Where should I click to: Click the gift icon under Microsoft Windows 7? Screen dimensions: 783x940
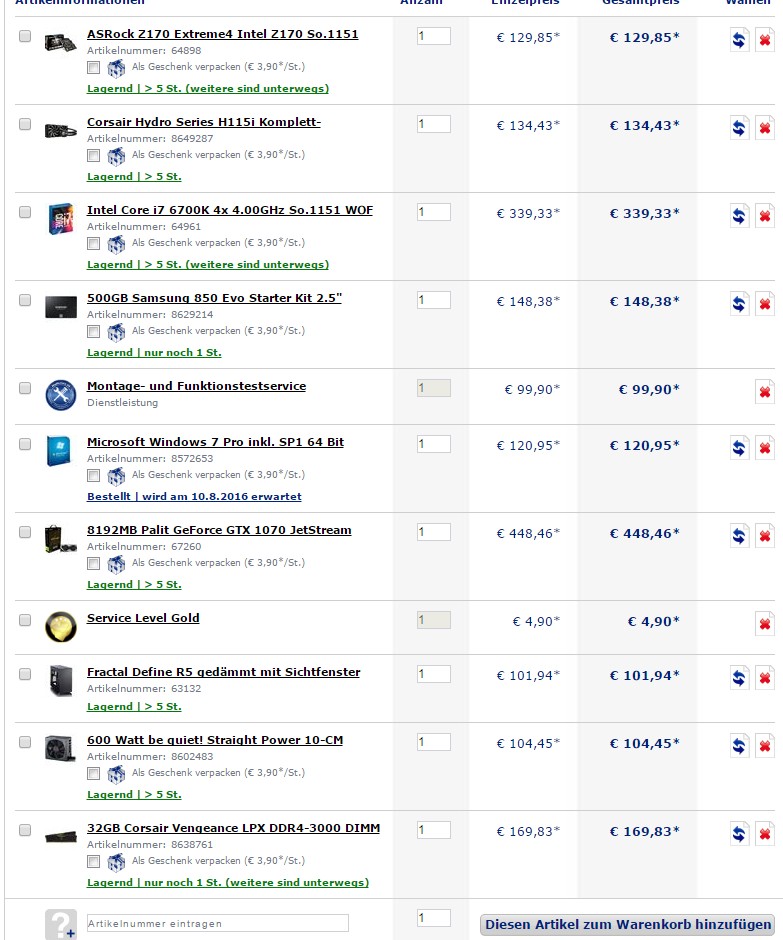[x=116, y=476]
